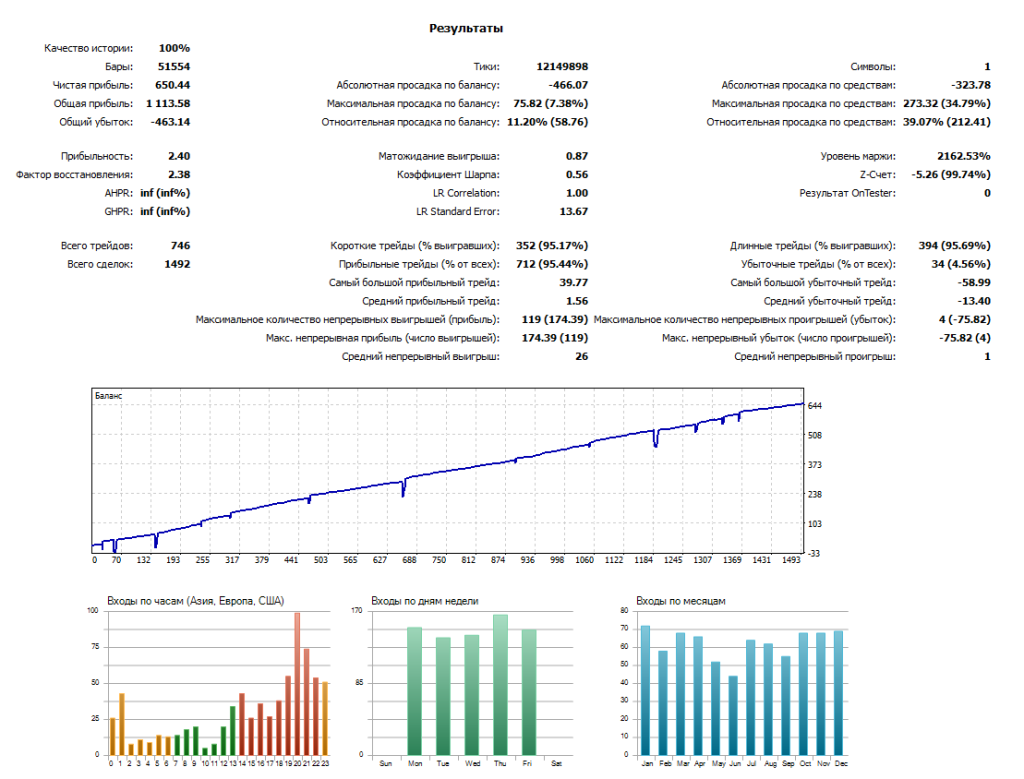Click the Тики value 12149898
This screenshot has width=1024, height=779.
pos(561,66)
